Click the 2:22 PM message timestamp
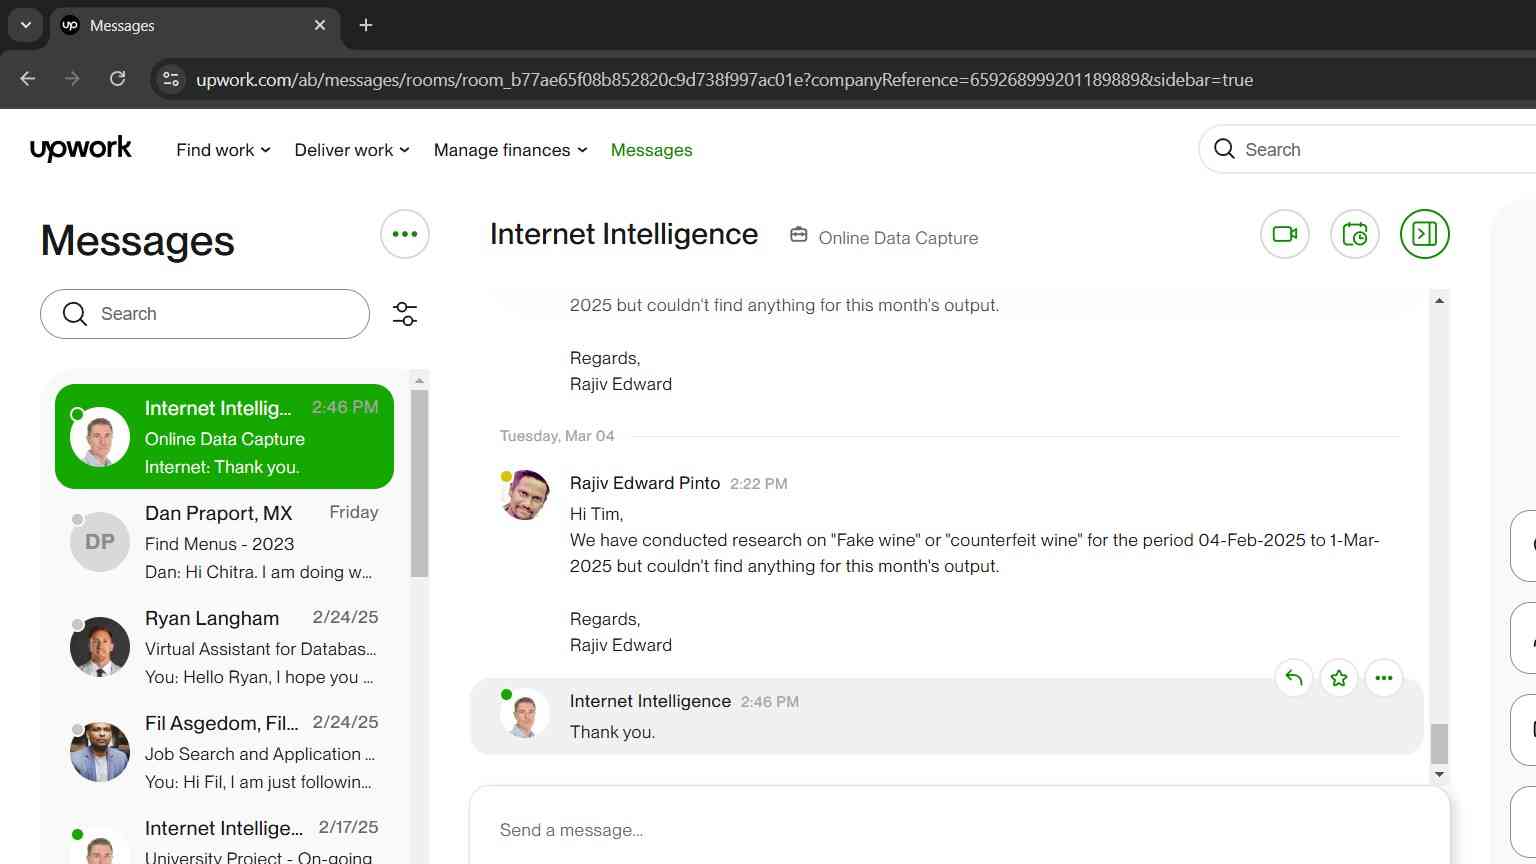1536x864 pixels. click(x=759, y=484)
